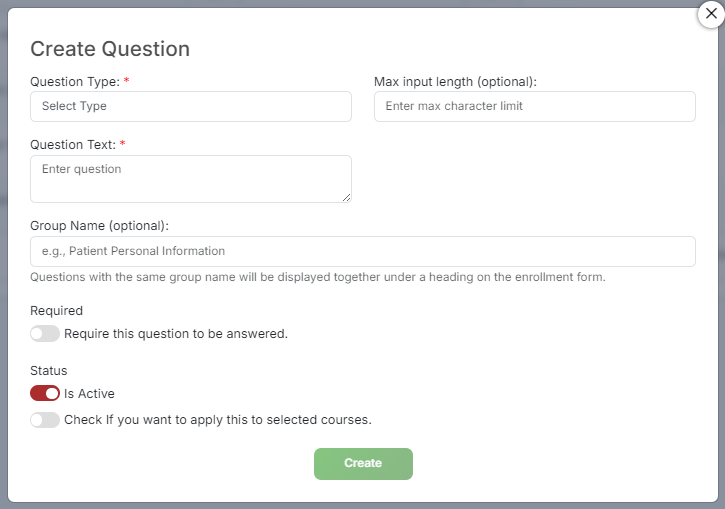Click the 'Create Question' dialog heading
This screenshot has height=509, width=725.
pyautogui.click(x=110, y=49)
